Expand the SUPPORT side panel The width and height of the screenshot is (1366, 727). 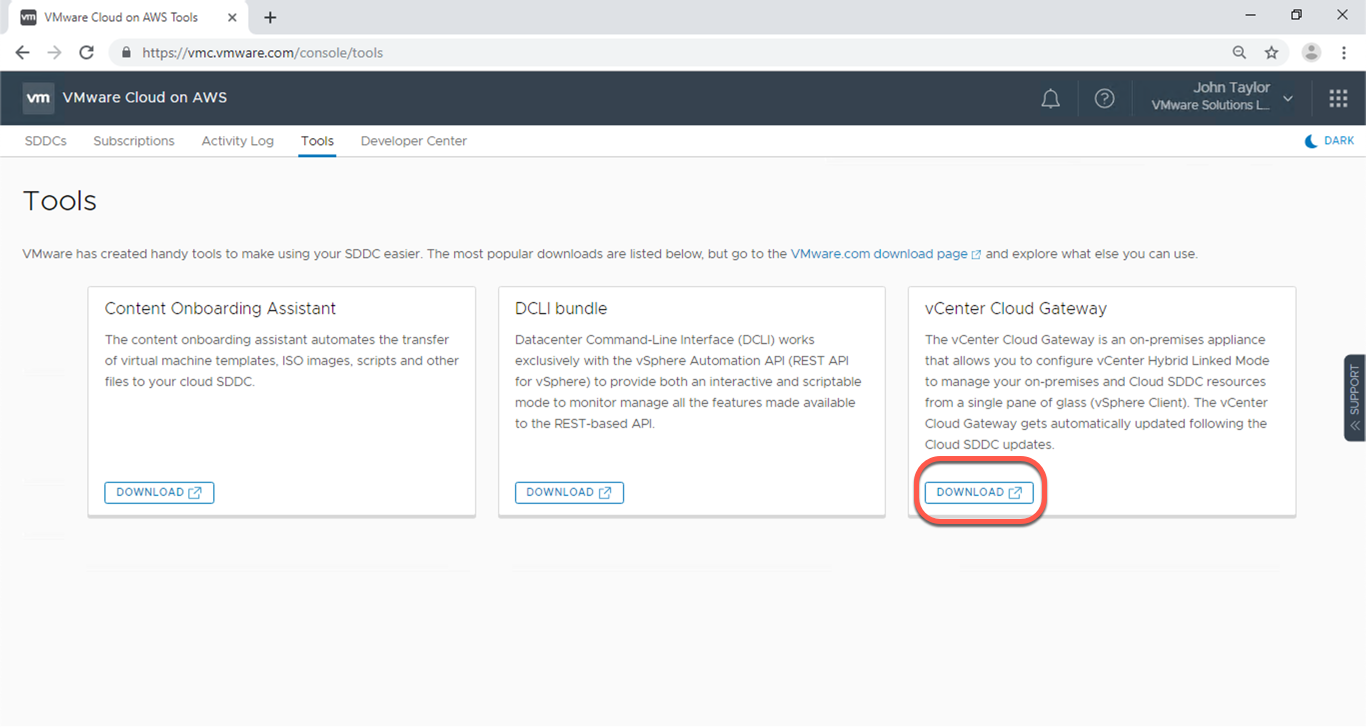tap(1355, 397)
